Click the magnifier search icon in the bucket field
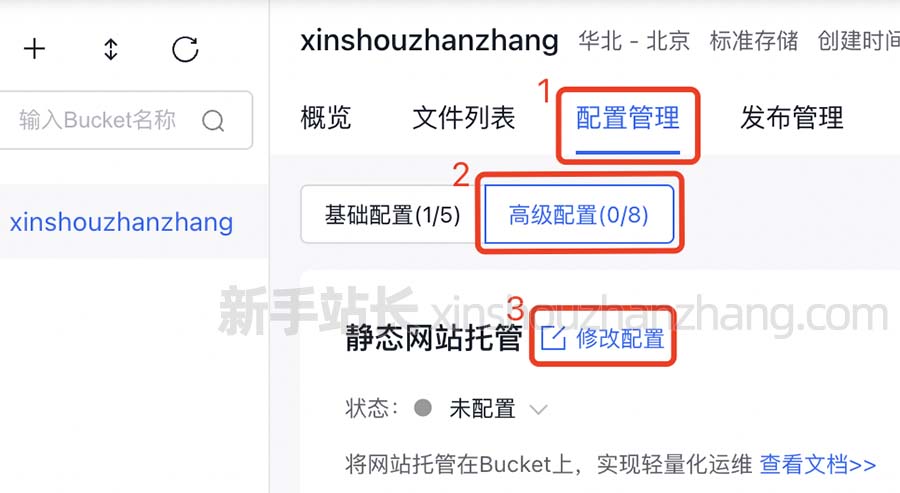This screenshot has height=493, width=900. (213, 121)
